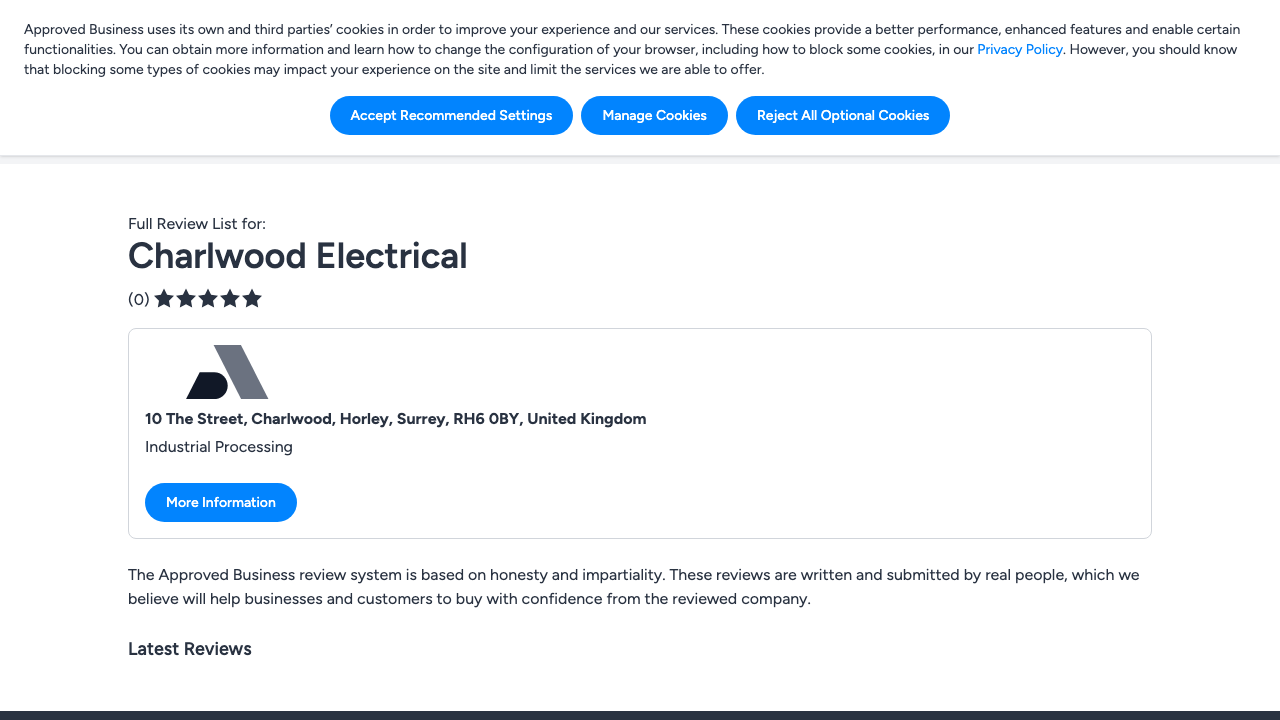Select the second rating star
This screenshot has width=1280, height=720.
pos(186,298)
